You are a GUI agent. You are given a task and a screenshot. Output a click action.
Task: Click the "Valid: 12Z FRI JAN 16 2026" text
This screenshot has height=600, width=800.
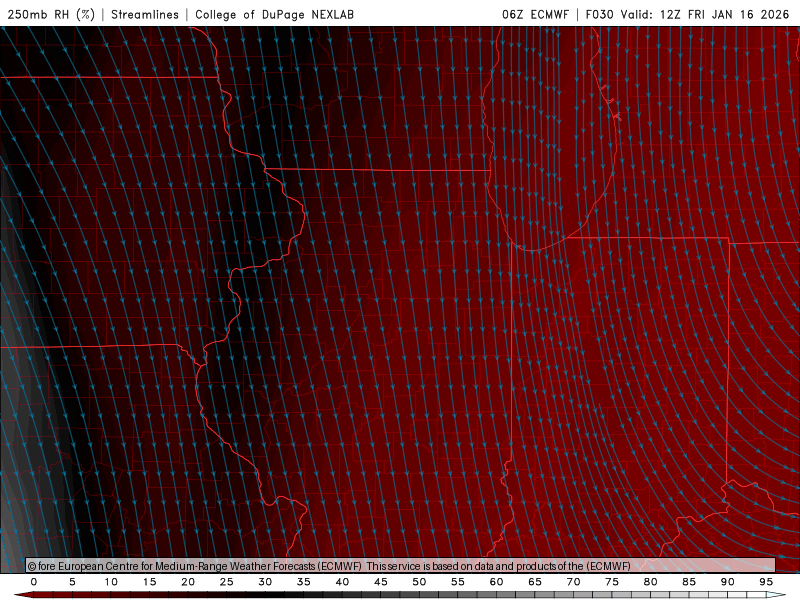click(705, 15)
